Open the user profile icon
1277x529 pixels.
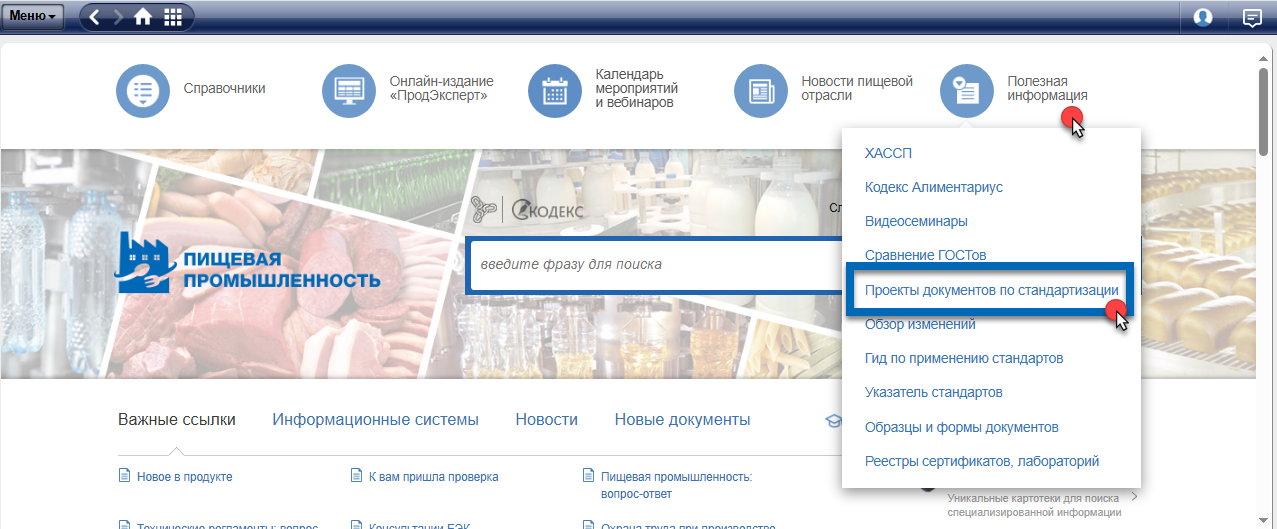coord(1203,17)
